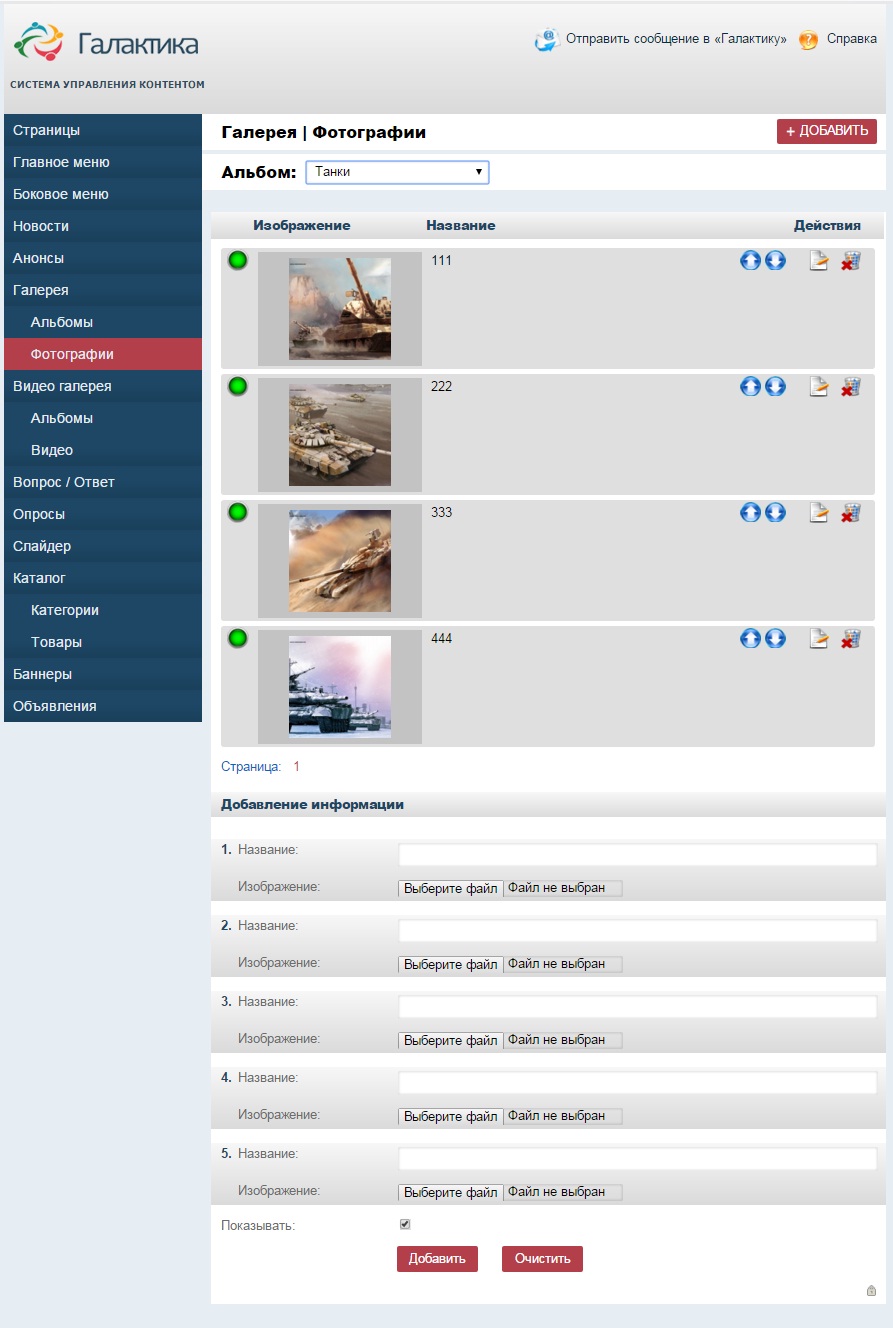Move photo 222 down in order

click(775, 387)
